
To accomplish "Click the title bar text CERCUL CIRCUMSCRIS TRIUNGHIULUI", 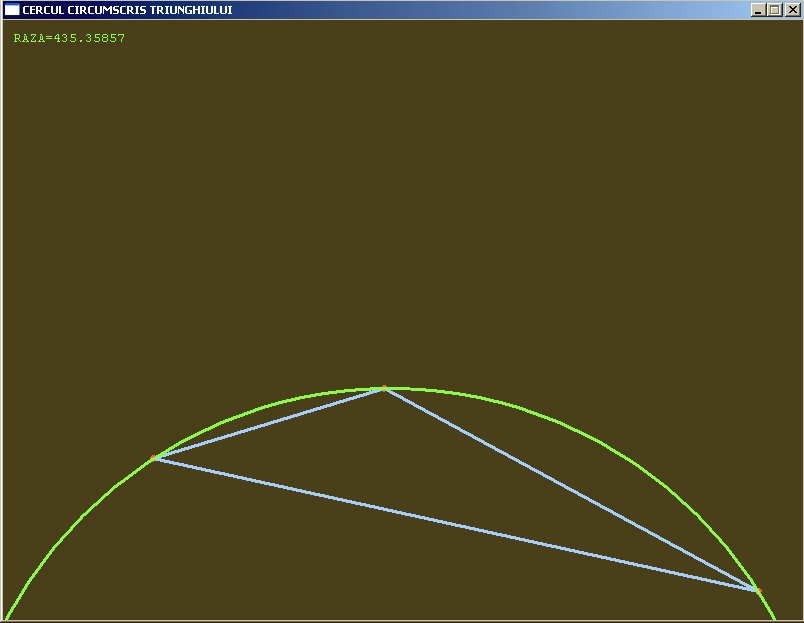I will (127, 10).
